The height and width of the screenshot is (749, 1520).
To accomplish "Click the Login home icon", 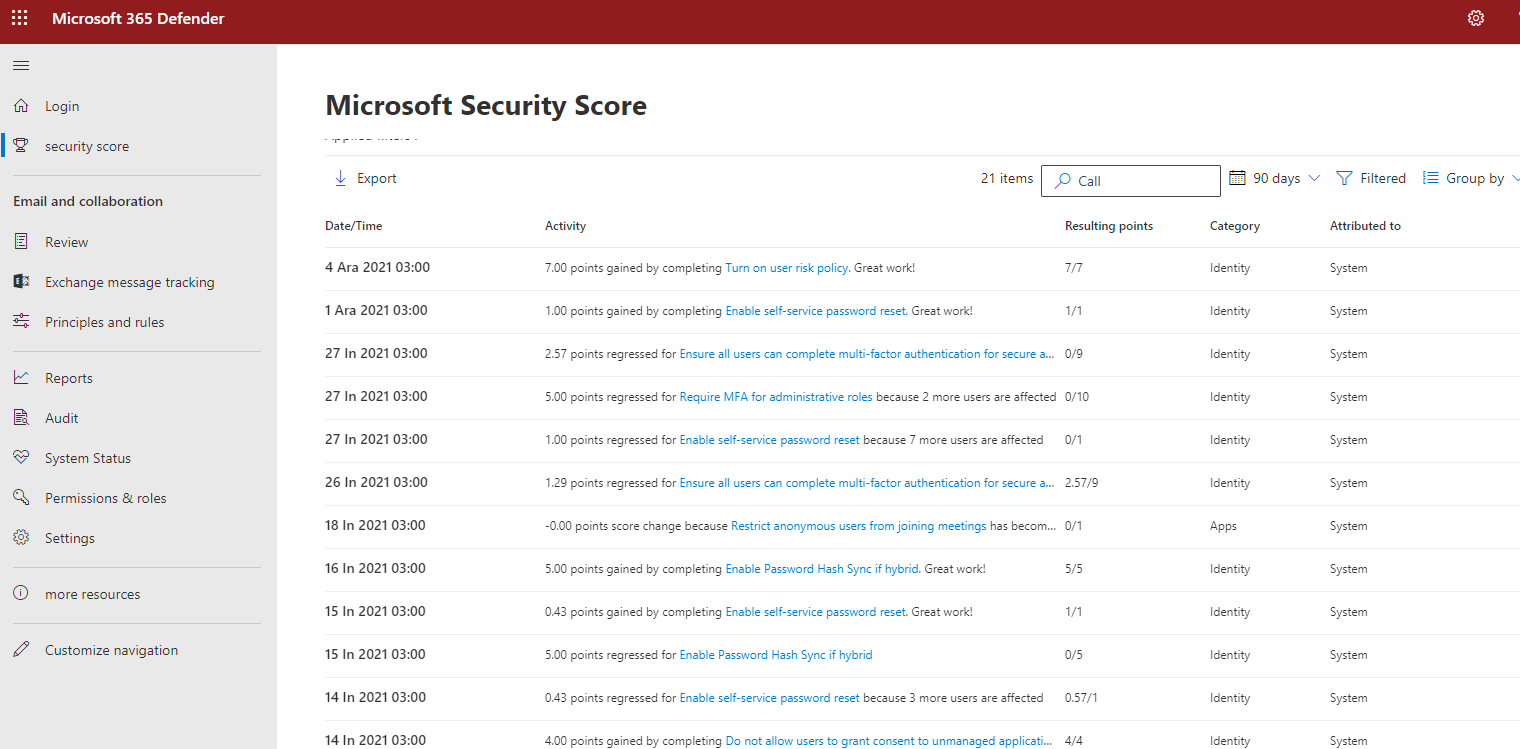I will click(x=21, y=106).
